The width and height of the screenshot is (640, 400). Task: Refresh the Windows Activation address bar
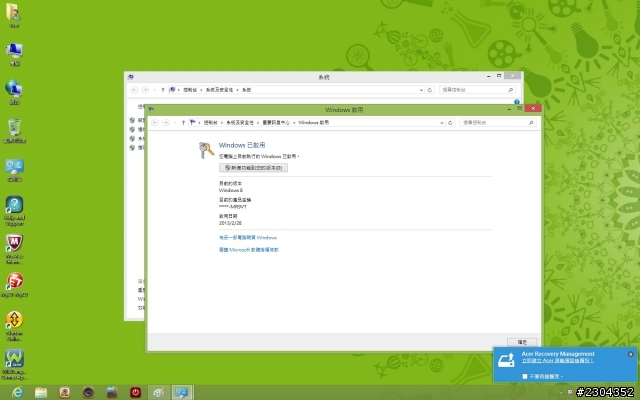(450, 122)
